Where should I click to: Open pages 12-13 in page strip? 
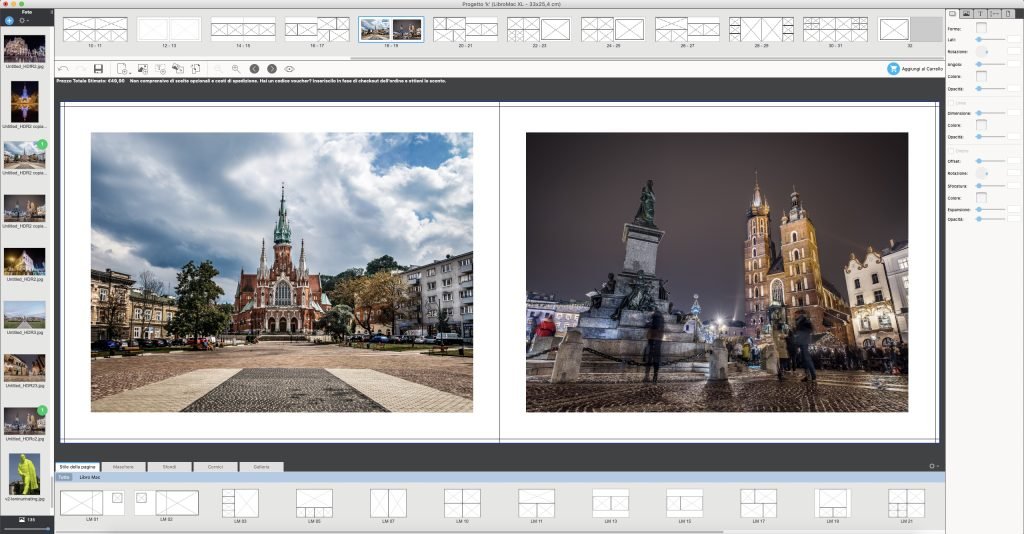[x=169, y=29]
